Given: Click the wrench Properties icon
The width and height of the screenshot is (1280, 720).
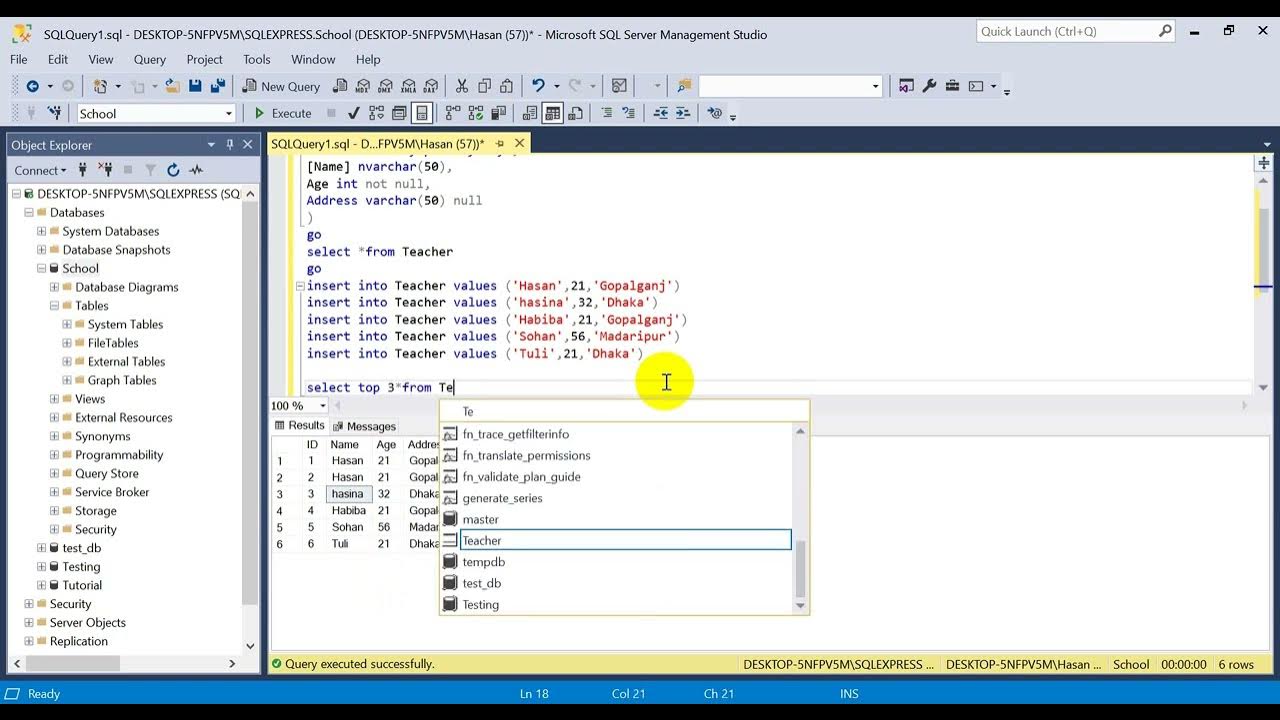Looking at the screenshot, I should [929, 86].
